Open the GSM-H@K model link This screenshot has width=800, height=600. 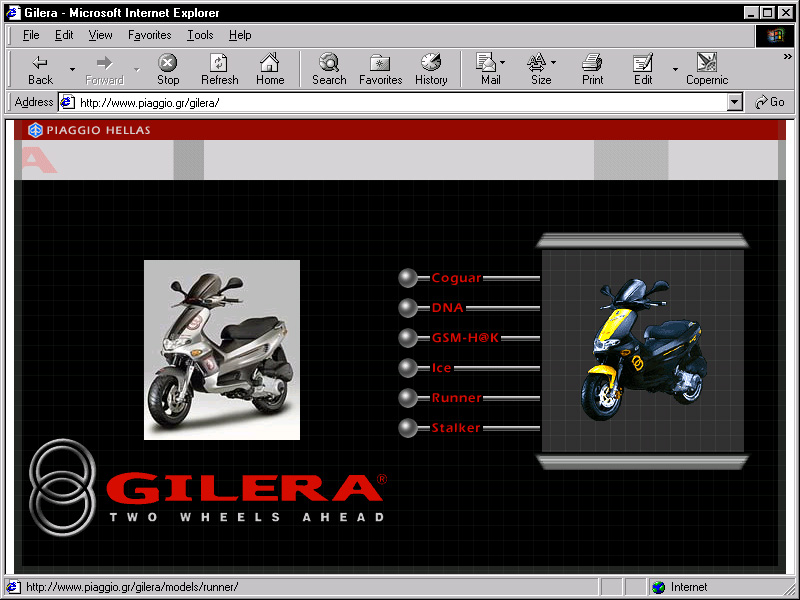(x=465, y=338)
